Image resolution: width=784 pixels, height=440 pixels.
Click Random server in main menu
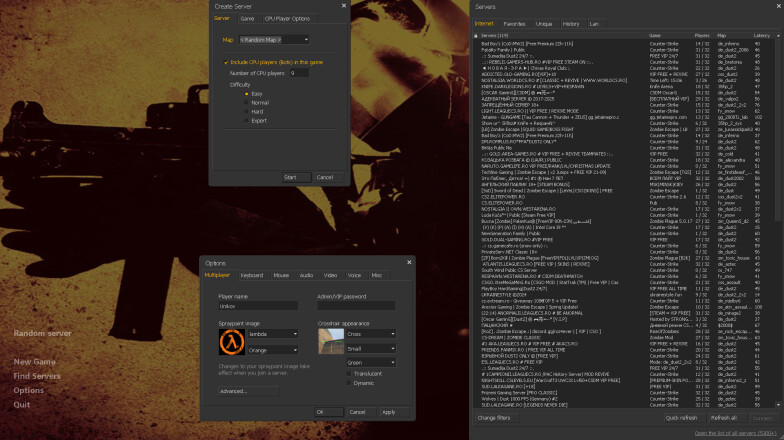pos(42,333)
